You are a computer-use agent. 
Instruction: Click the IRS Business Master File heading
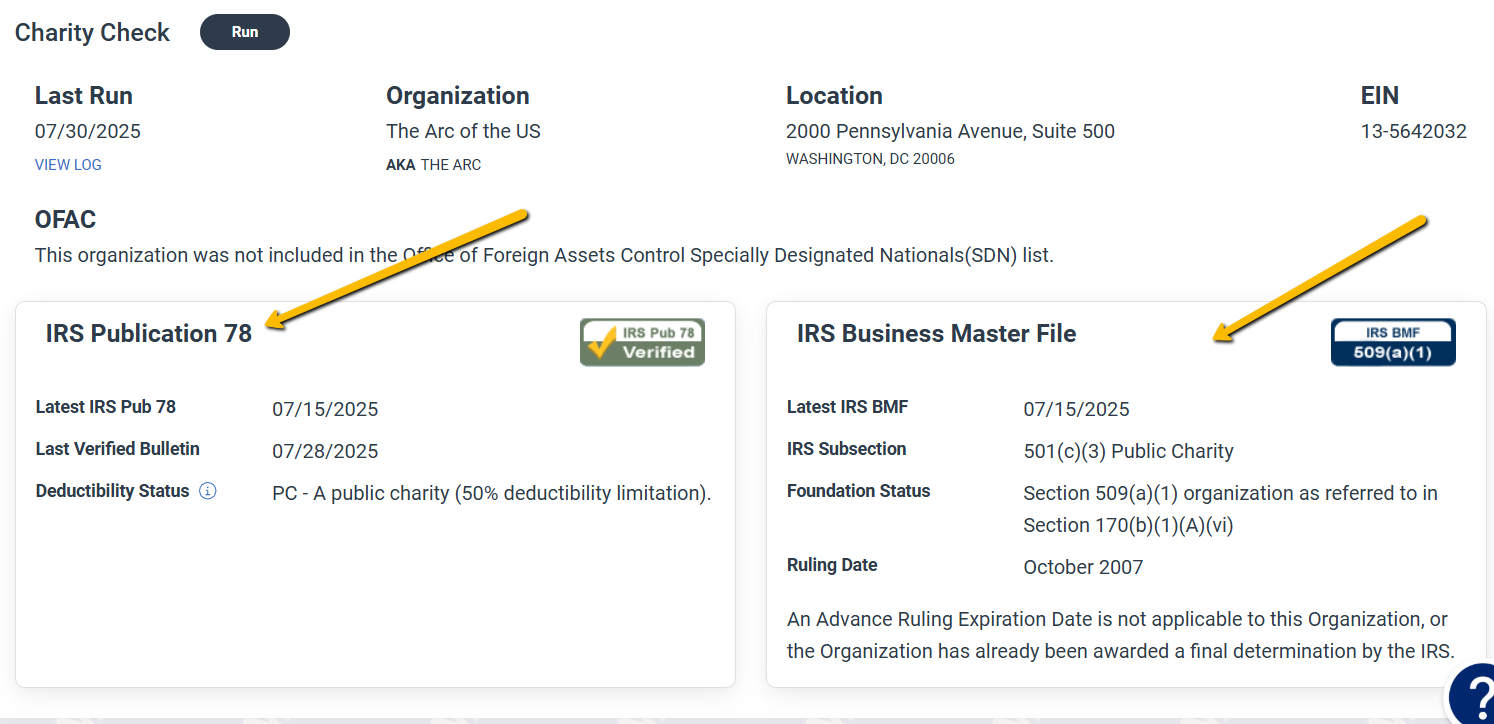(x=937, y=334)
